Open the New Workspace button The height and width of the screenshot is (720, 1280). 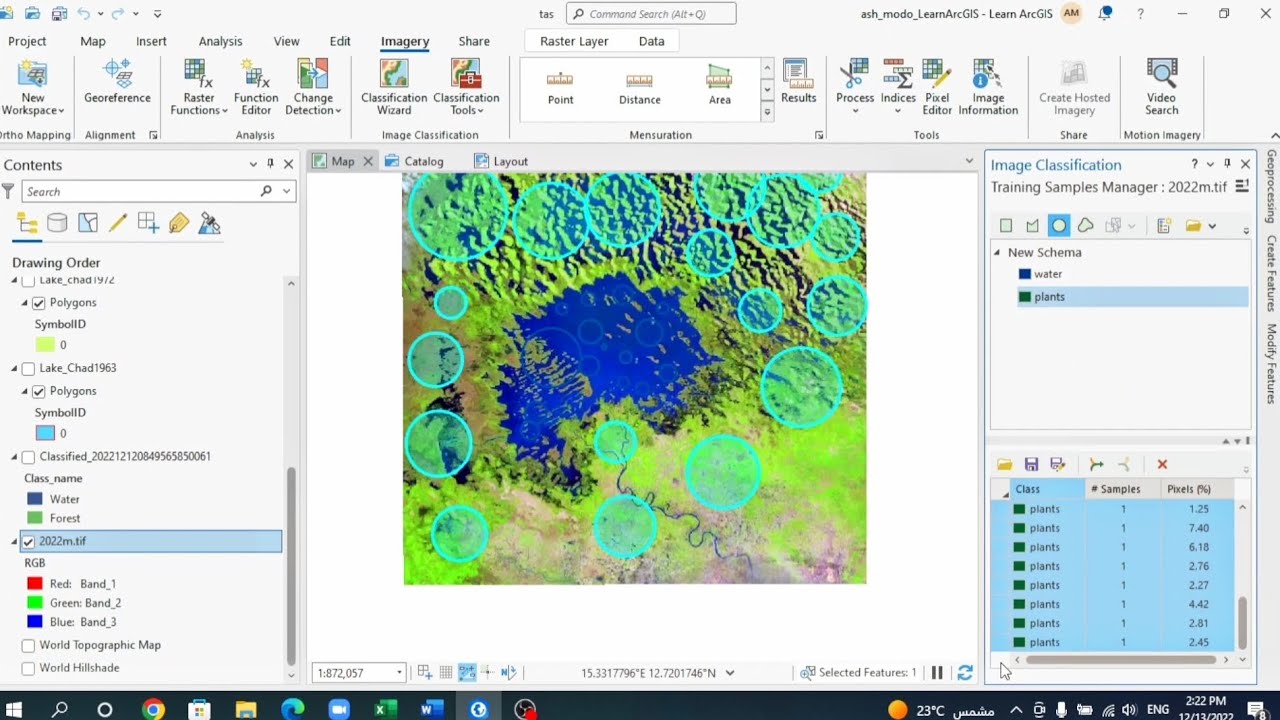click(32, 88)
